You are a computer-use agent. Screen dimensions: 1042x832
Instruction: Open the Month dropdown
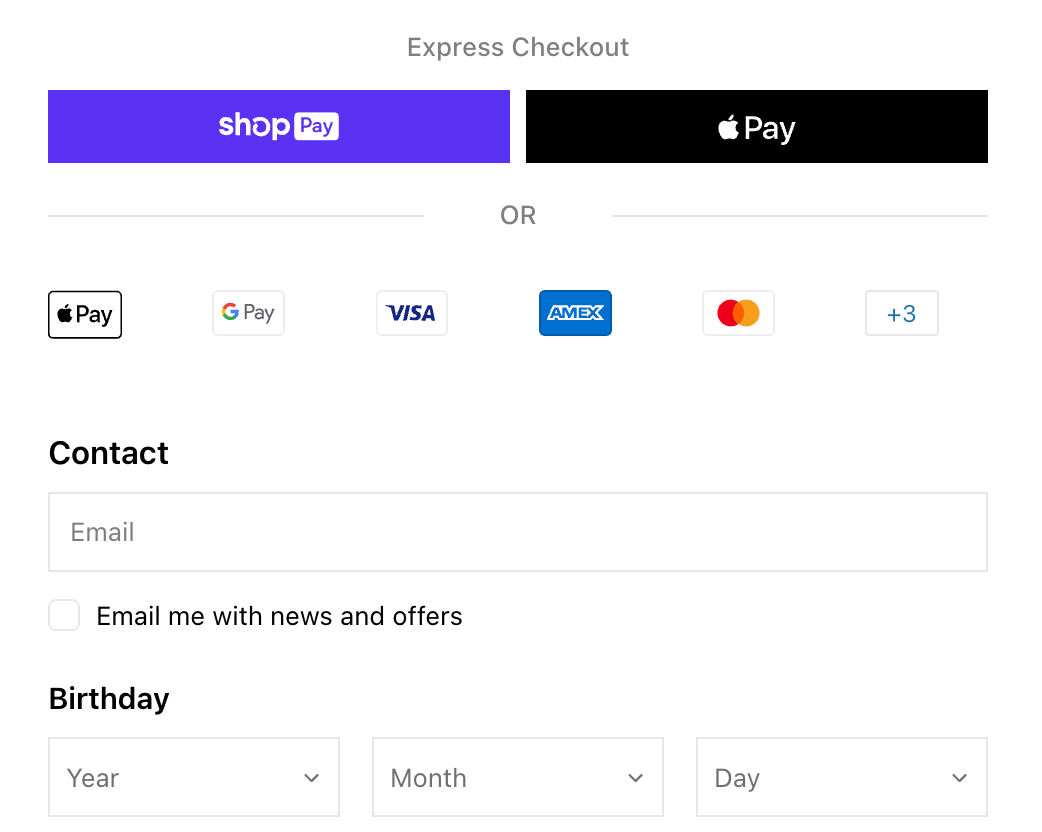pos(518,777)
